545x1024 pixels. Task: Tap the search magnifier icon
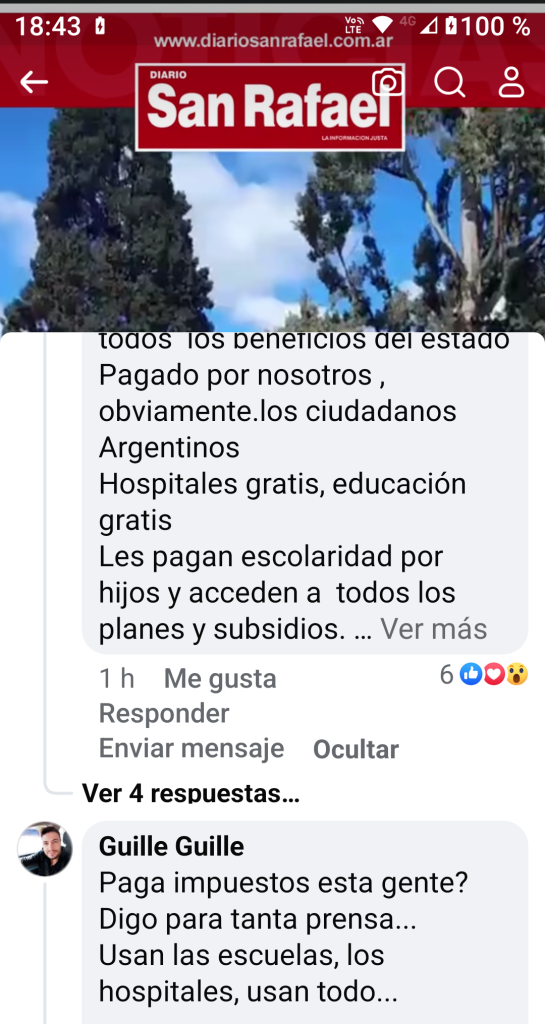pyautogui.click(x=450, y=82)
